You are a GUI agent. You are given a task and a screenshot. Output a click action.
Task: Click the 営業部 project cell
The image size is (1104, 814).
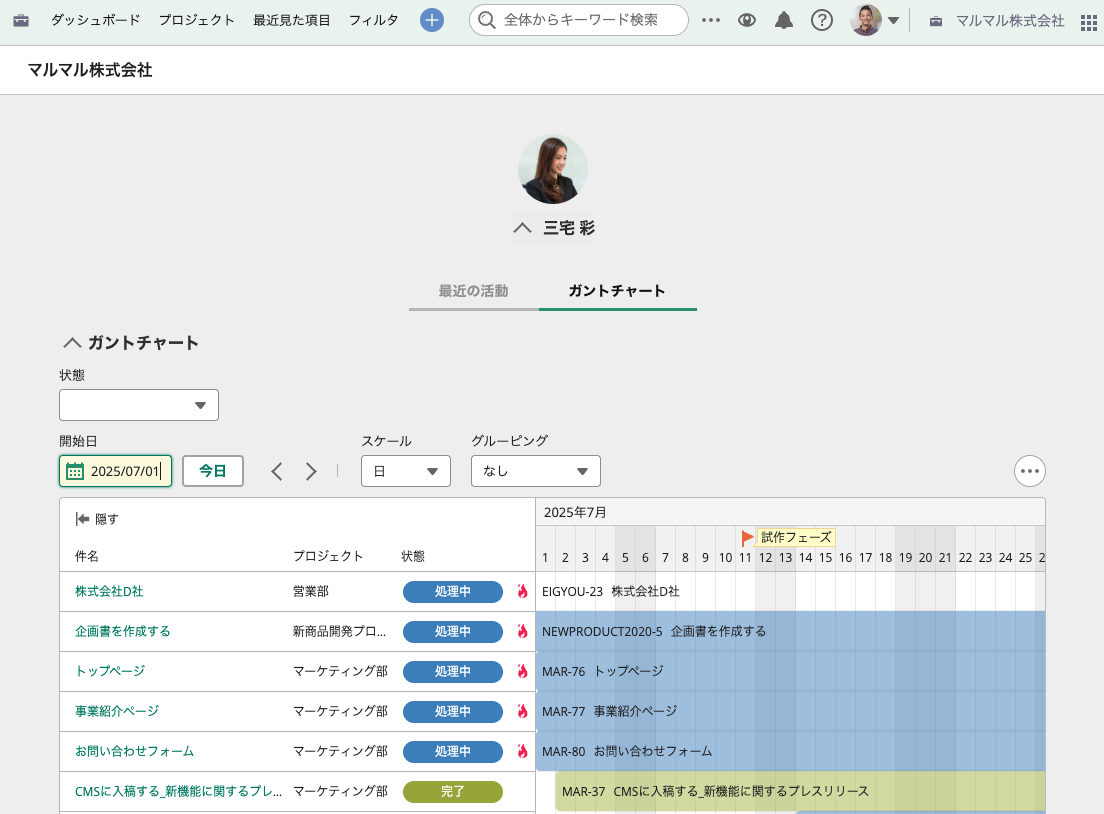coord(310,591)
